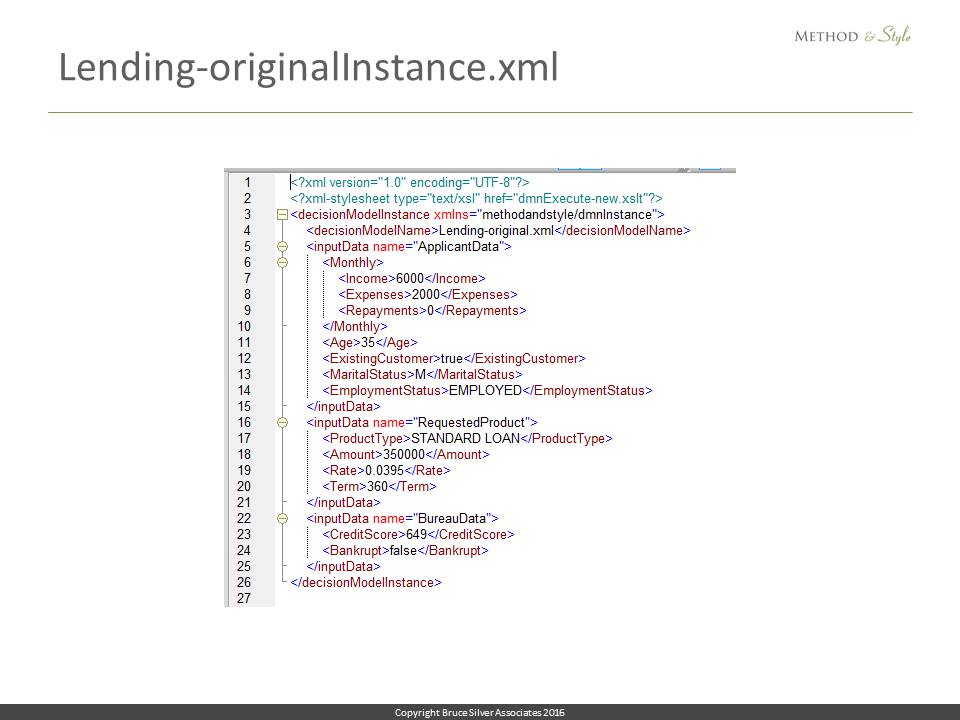Screen dimensions: 960x720
Task: Click line number 14 in the gutter
Action: pos(244,391)
